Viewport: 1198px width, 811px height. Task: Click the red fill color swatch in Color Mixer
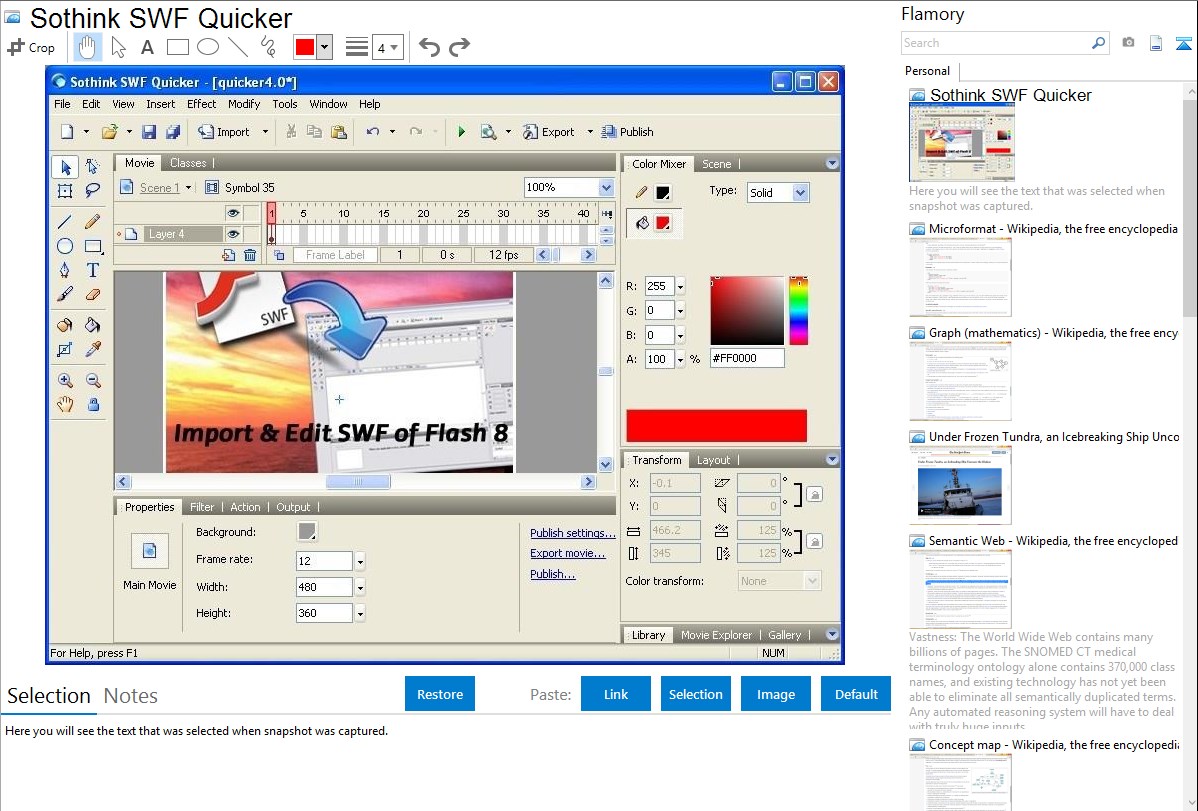pyautogui.click(x=662, y=223)
